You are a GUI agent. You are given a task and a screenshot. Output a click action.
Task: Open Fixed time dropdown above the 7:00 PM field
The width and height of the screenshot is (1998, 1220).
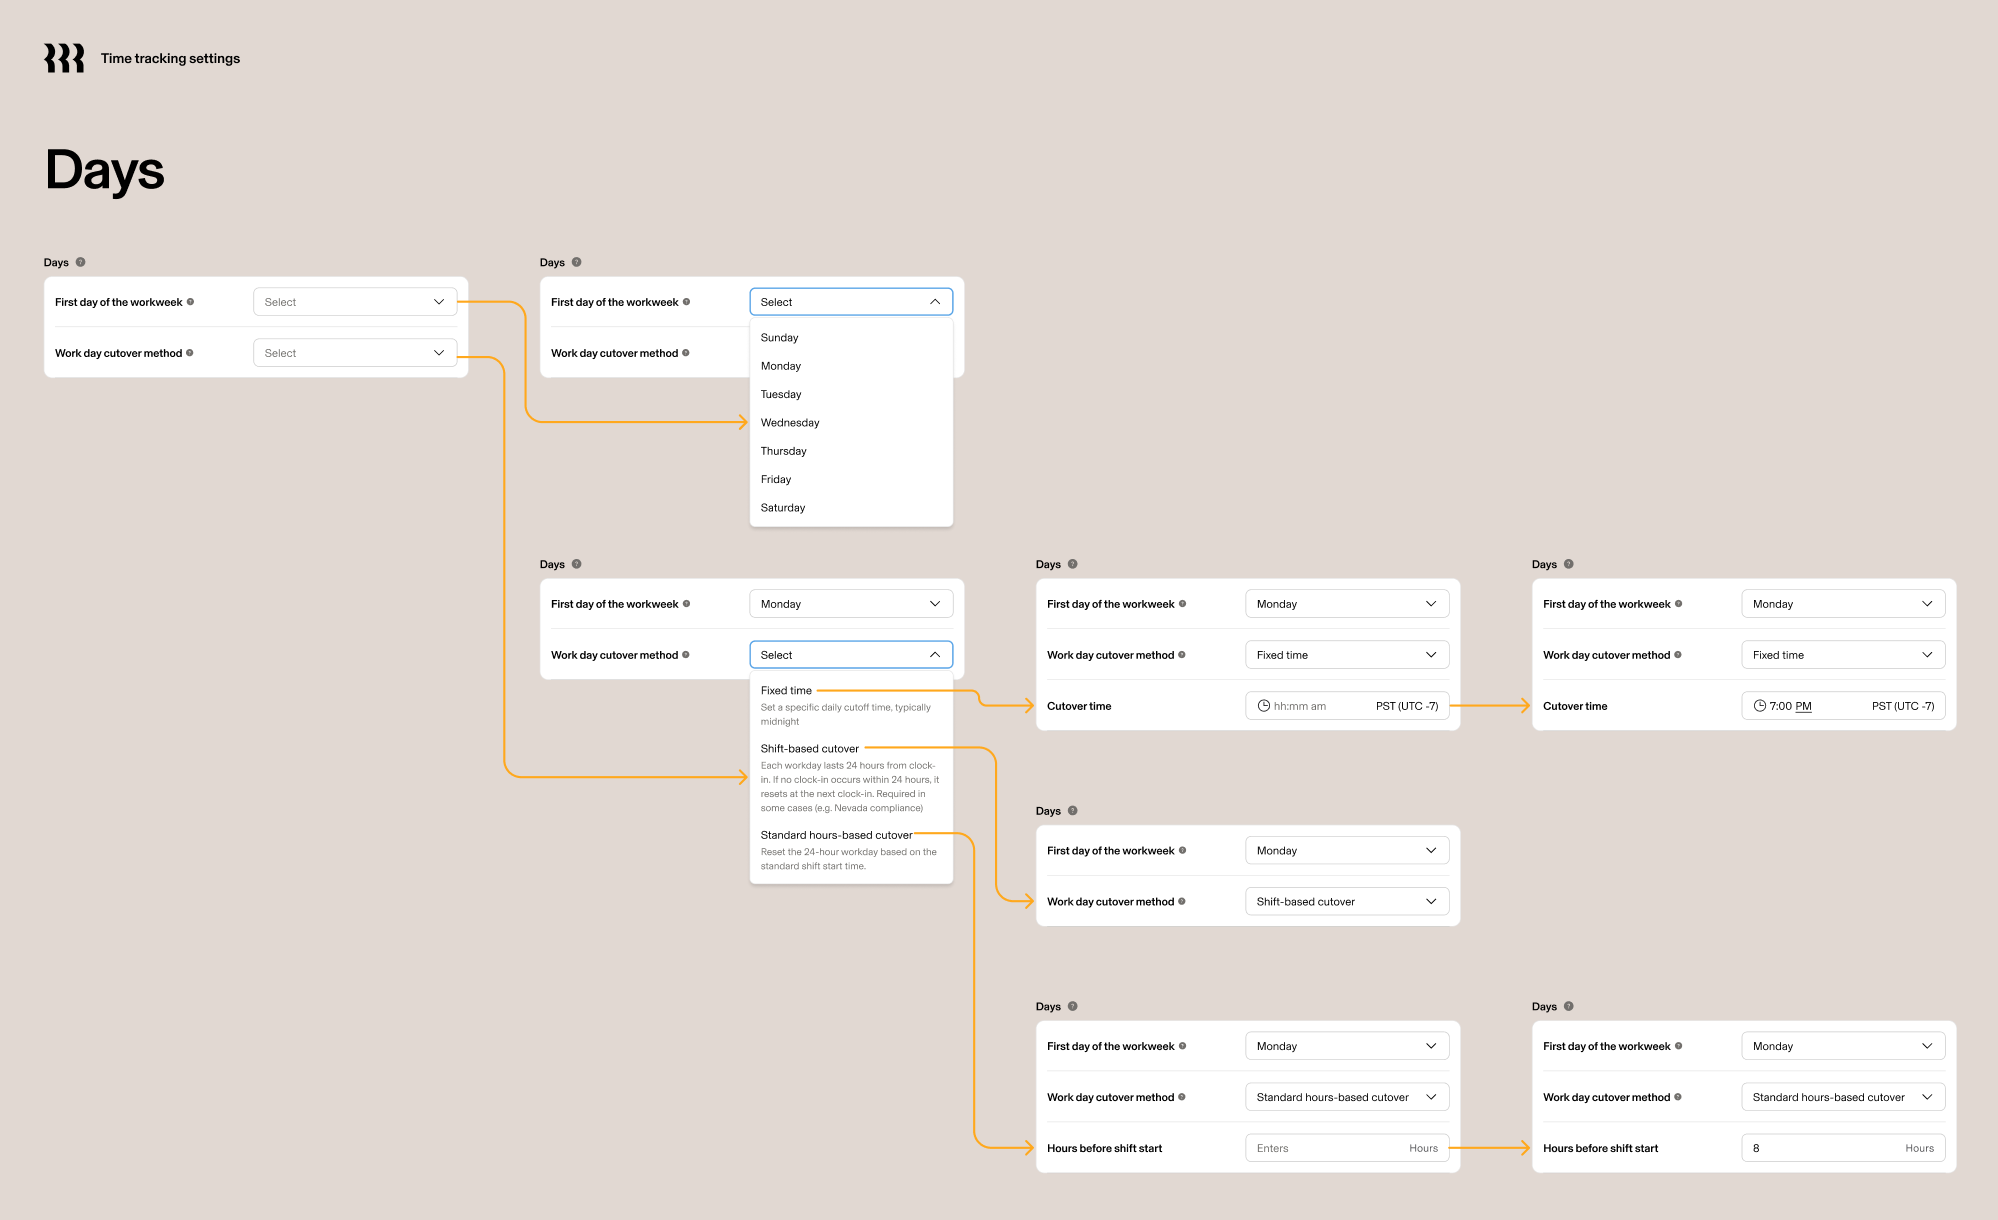point(1843,655)
